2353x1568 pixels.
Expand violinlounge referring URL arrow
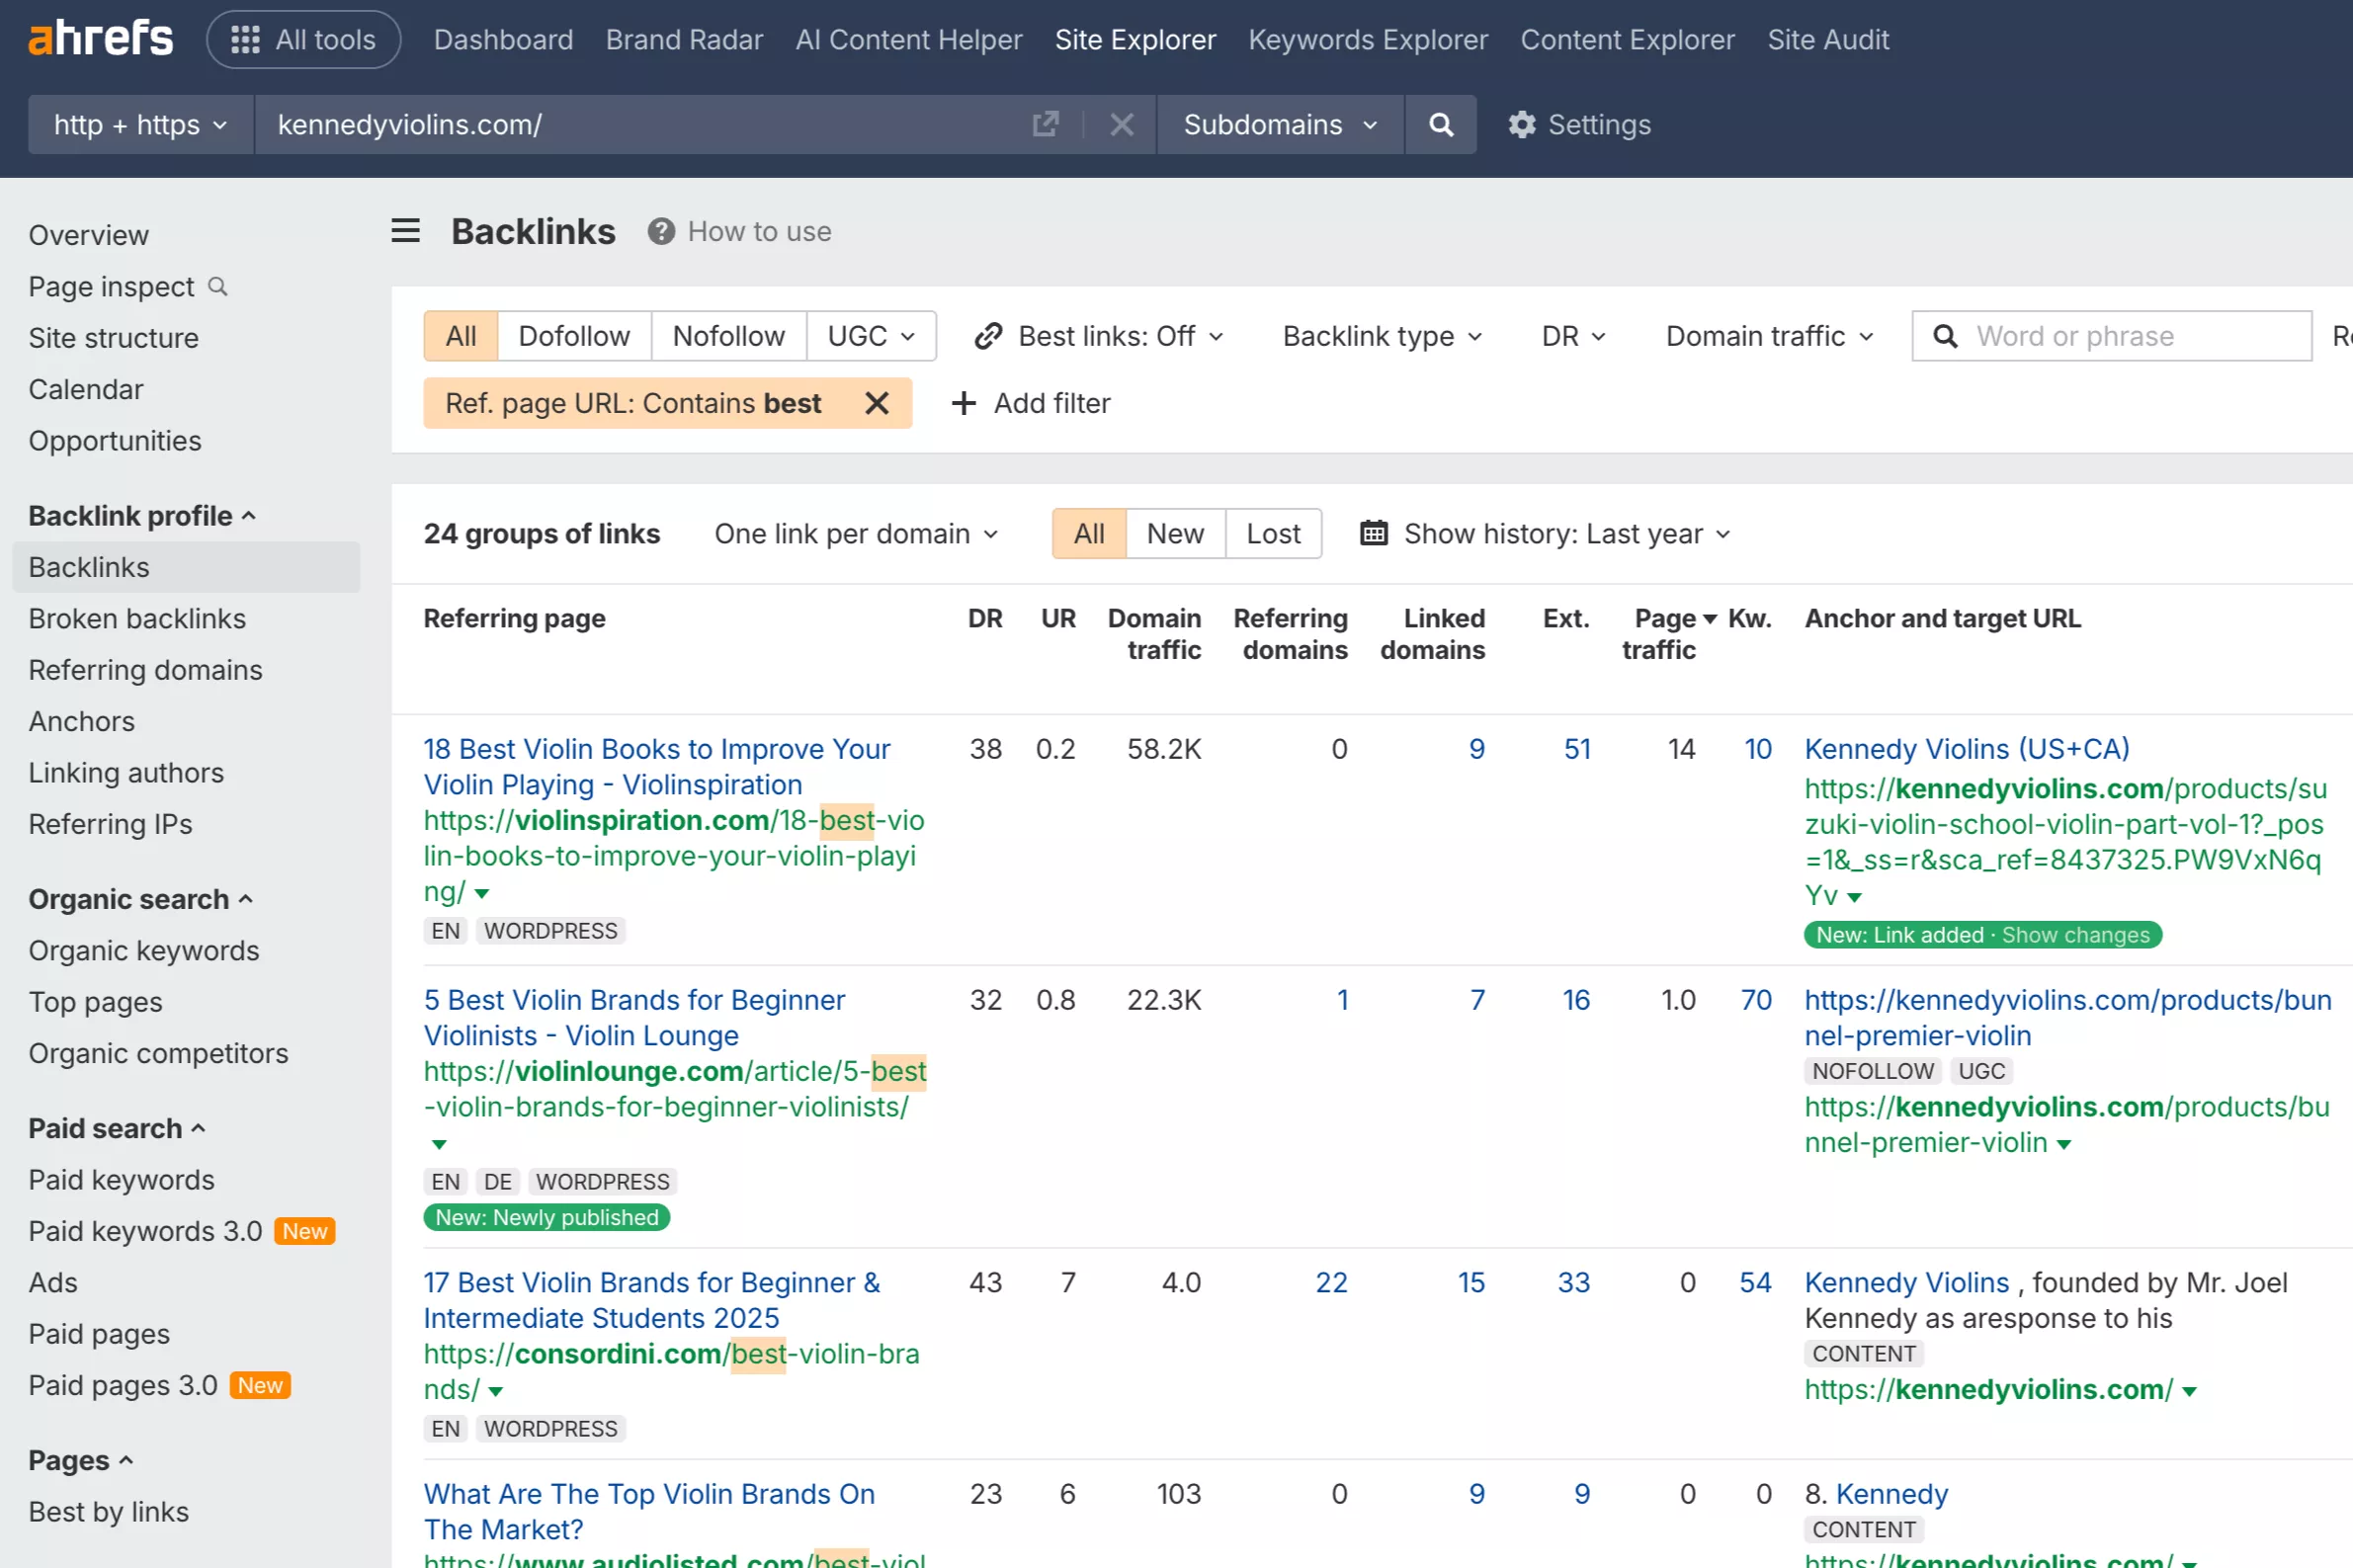coord(439,1144)
